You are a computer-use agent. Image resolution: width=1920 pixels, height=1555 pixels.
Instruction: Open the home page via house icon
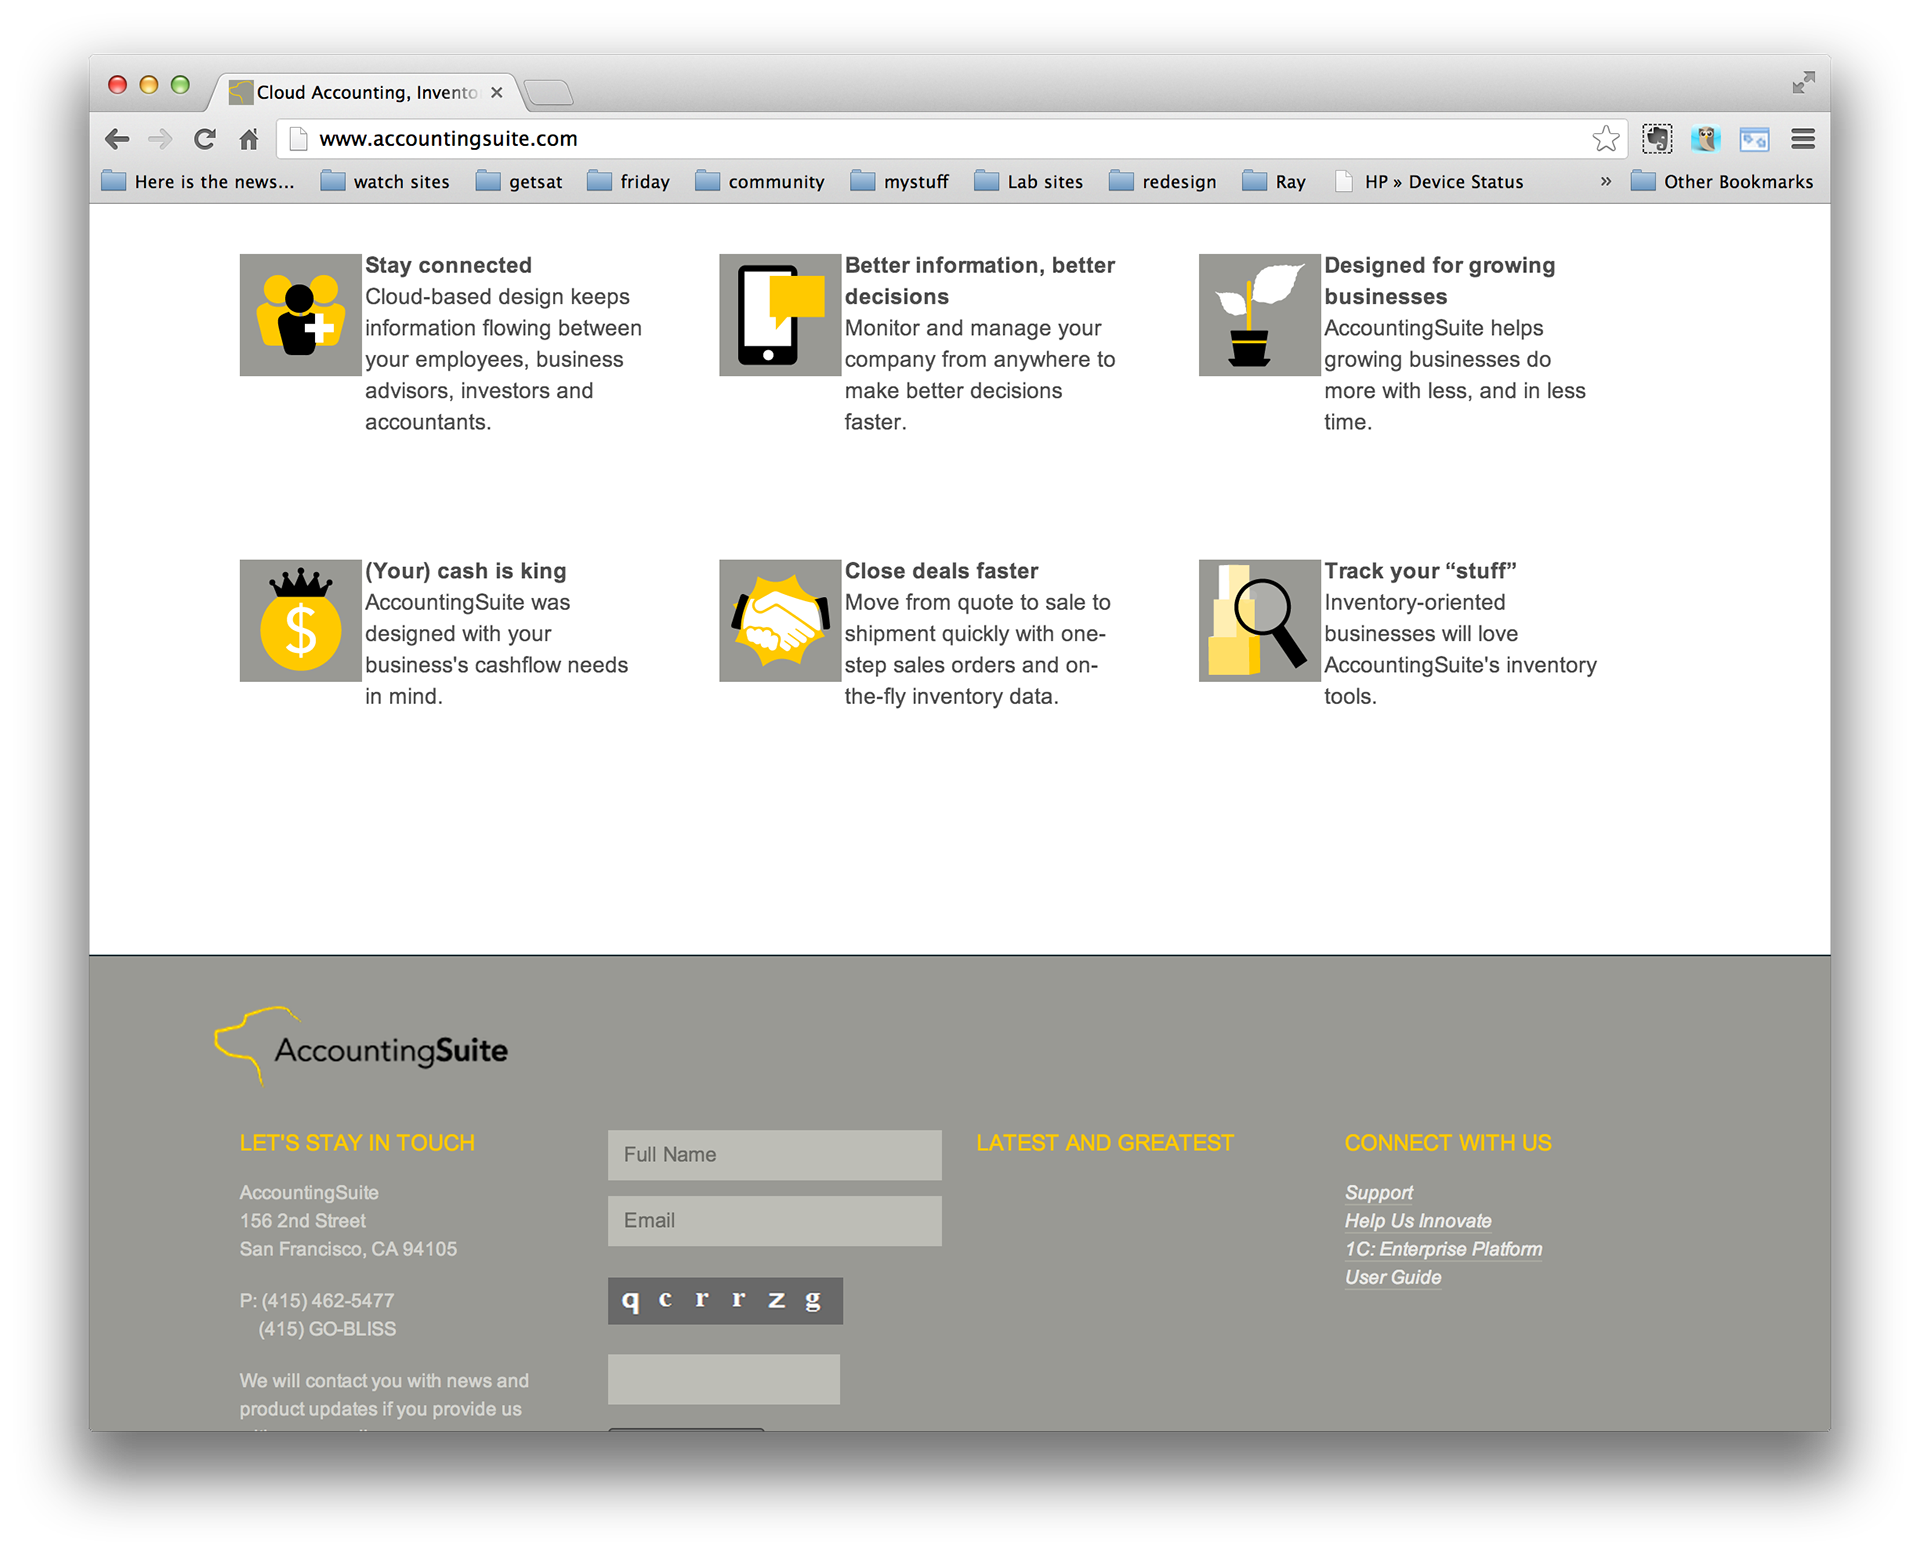pos(249,139)
